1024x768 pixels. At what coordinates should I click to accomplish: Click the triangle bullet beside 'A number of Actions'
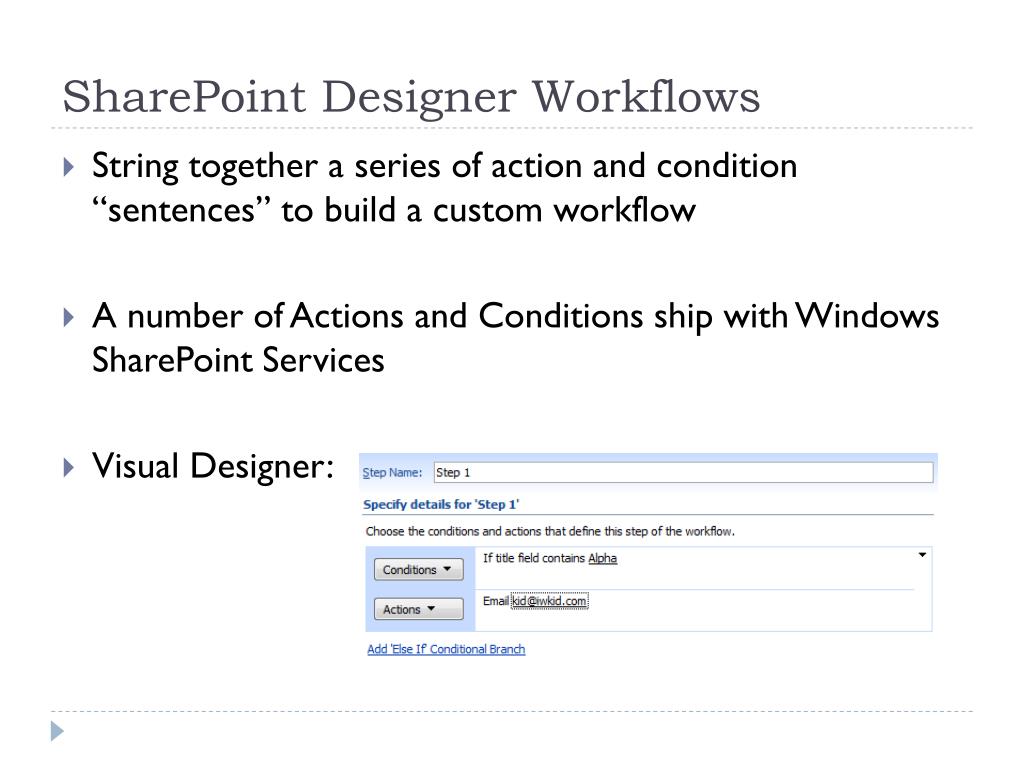click(69, 317)
